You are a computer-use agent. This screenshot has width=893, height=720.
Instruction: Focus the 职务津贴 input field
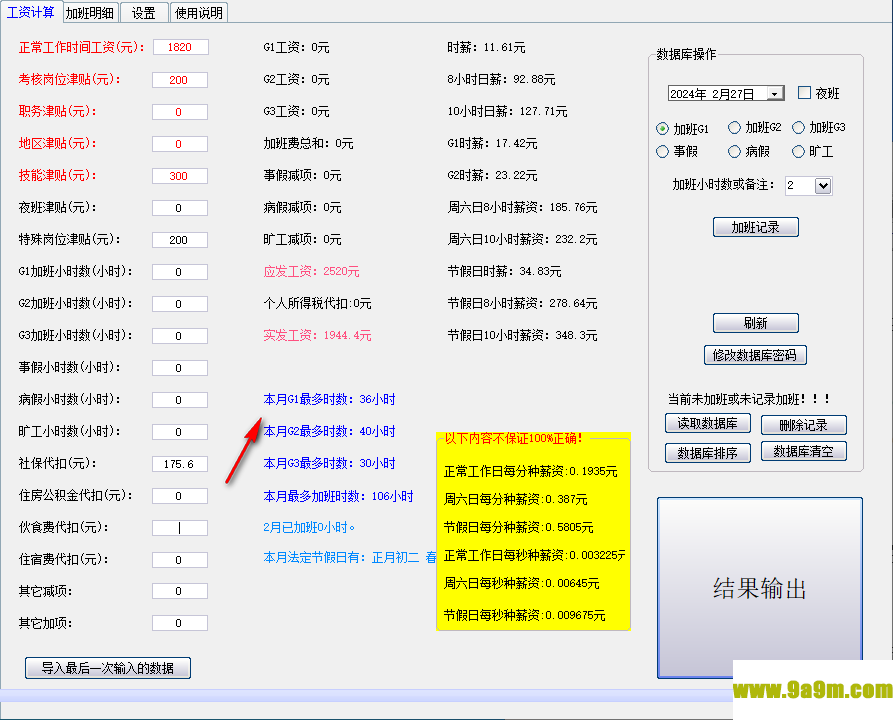179,112
